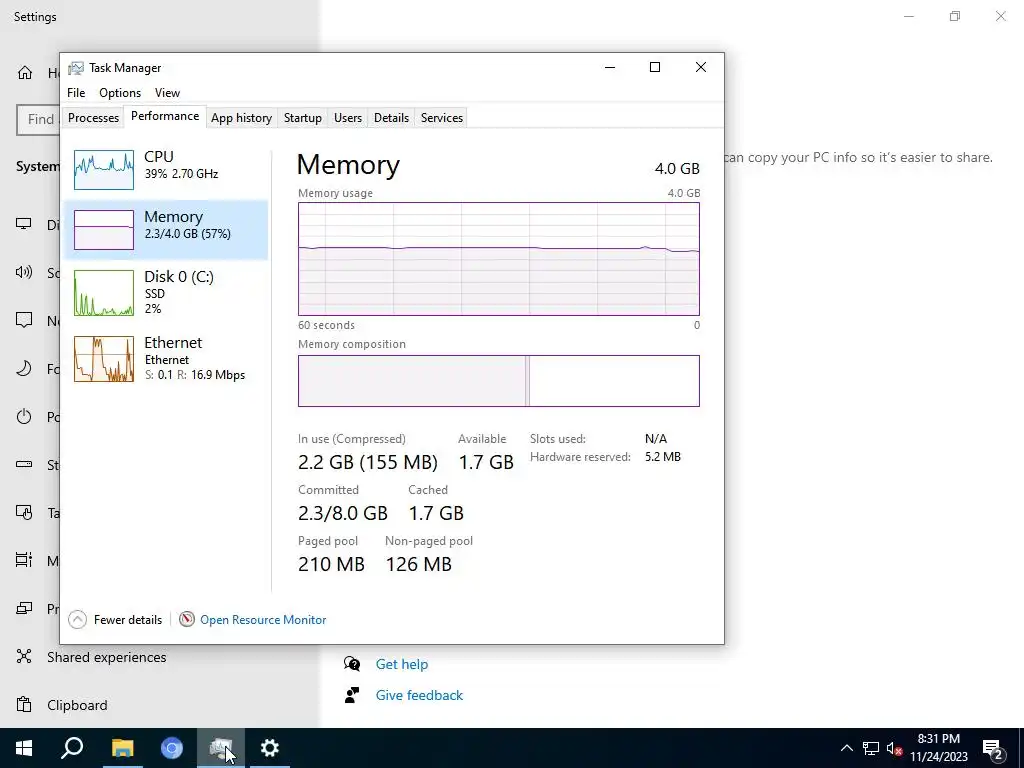1024x768 pixels.
Task: Click the Memory usage graph
Action: tap(498, 259)
